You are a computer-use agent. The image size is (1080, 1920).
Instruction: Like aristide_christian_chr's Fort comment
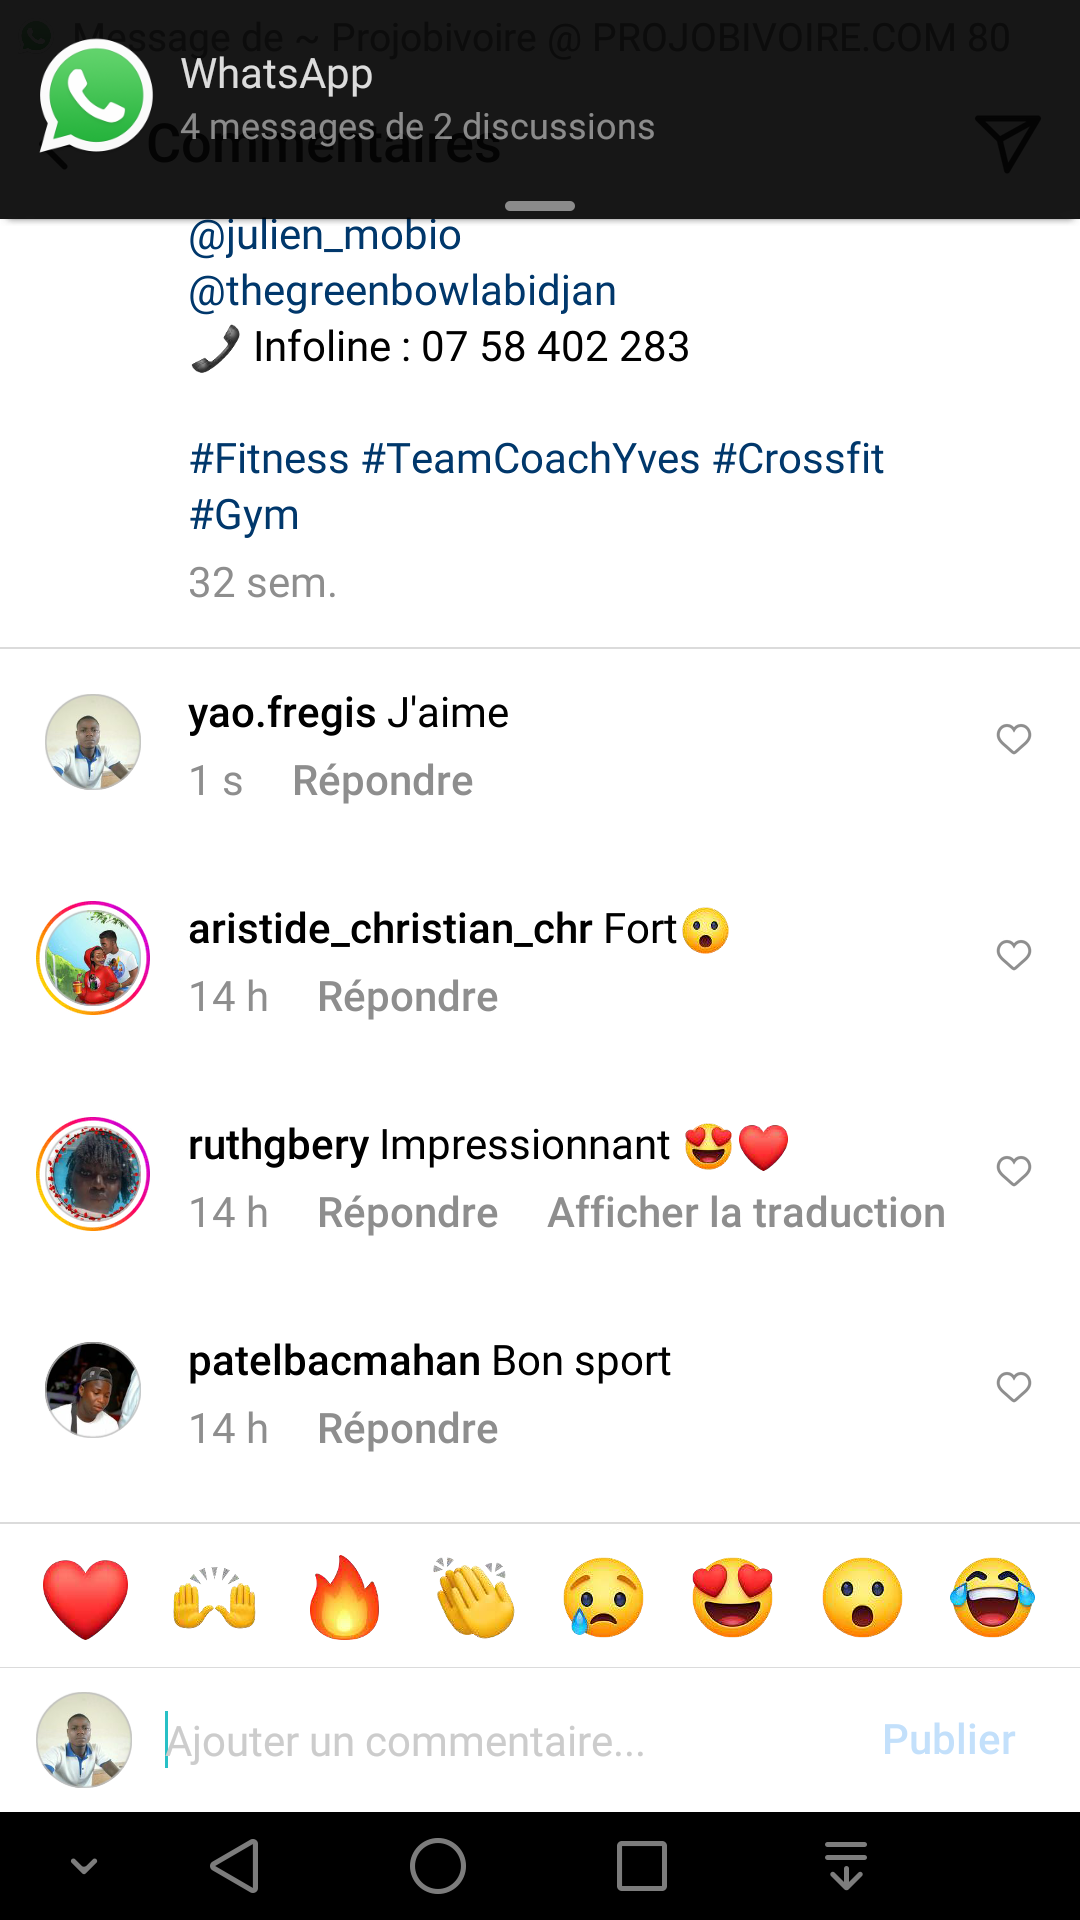tap(1013, 955)
